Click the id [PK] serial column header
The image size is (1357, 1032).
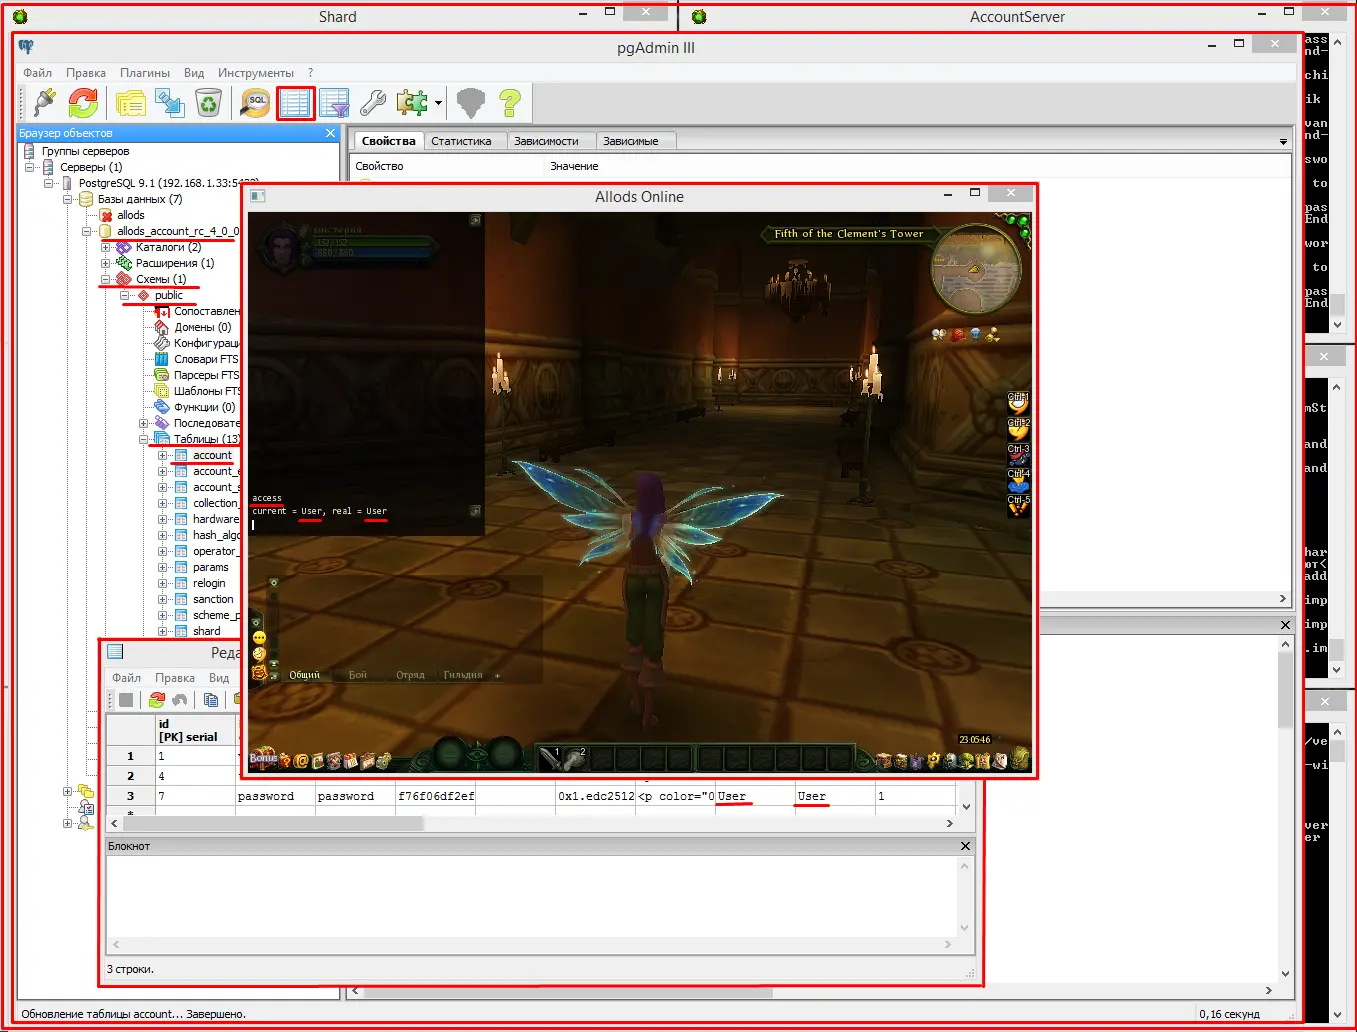pyautogui.click(x=195, y=730)
